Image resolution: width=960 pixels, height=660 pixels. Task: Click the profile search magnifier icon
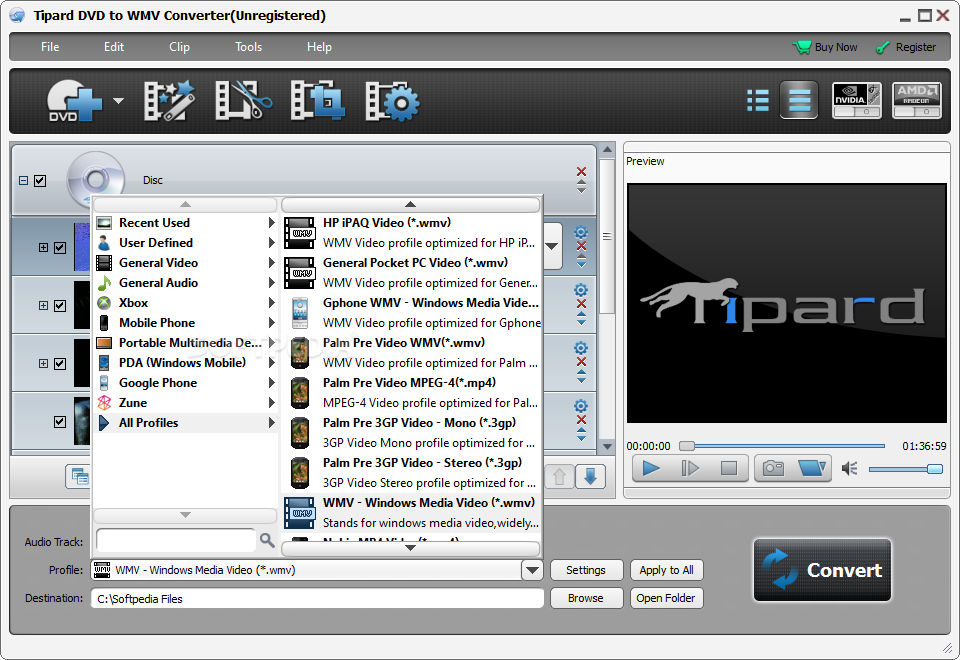[x=267, y=540]
